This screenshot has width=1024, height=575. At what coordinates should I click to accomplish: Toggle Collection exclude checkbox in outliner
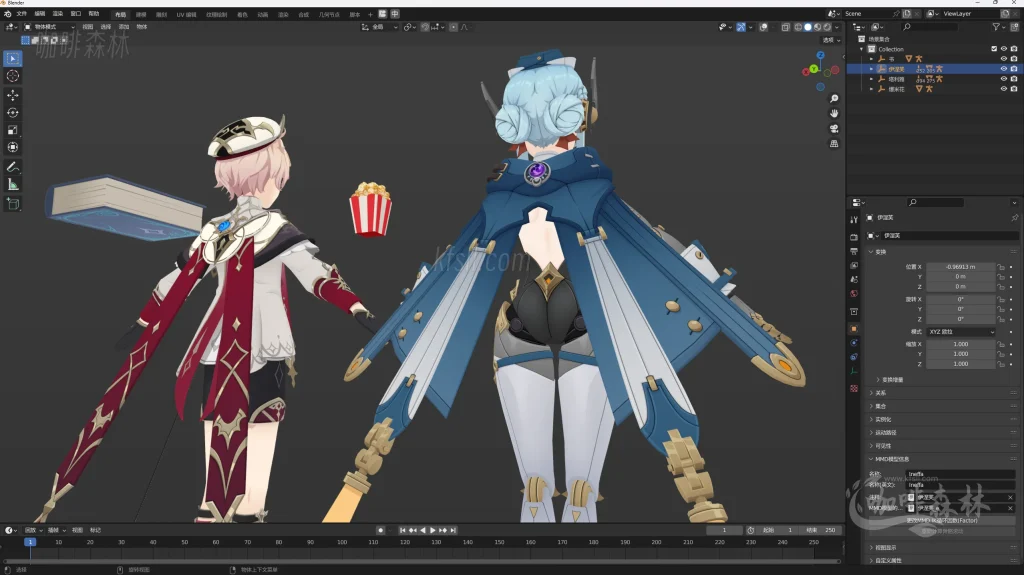(x=994, y=49)
